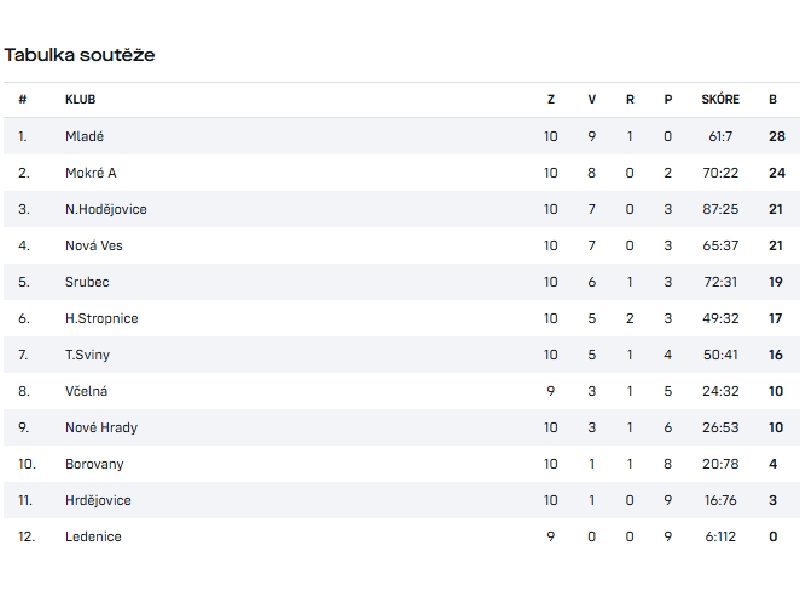Viewport: 800px width, 600px height.
Task: Click the Z matches column header
Action: (551, 100)
